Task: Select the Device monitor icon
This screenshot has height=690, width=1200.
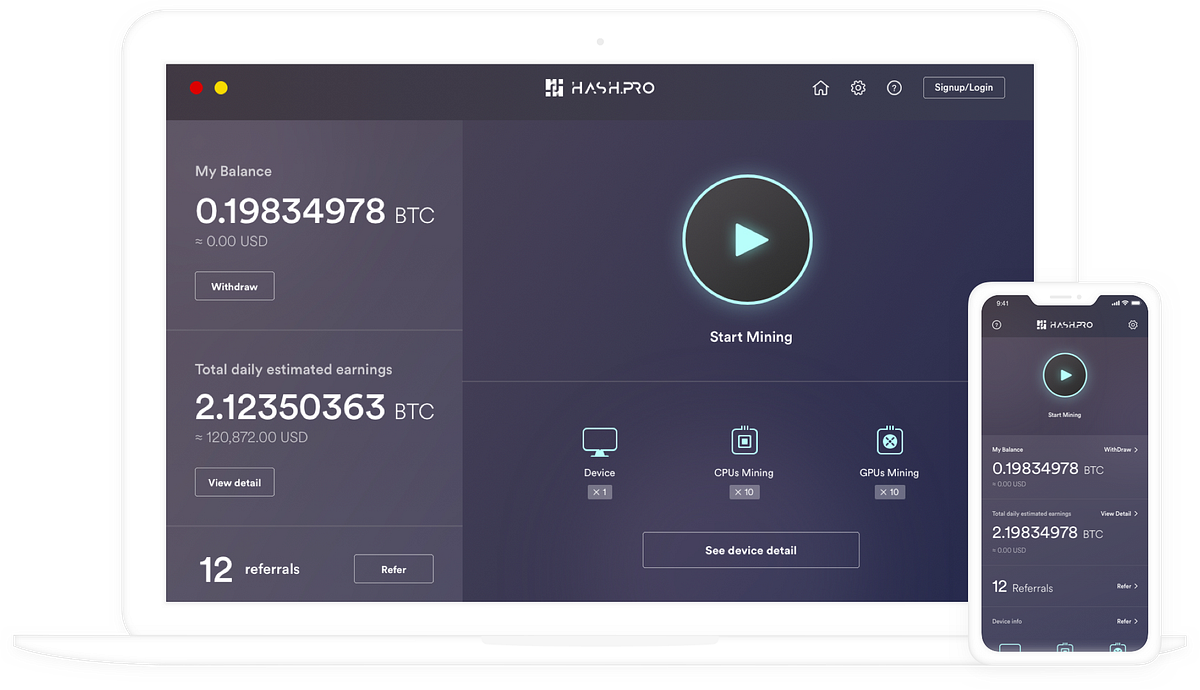Action: [x=599, y=440]
